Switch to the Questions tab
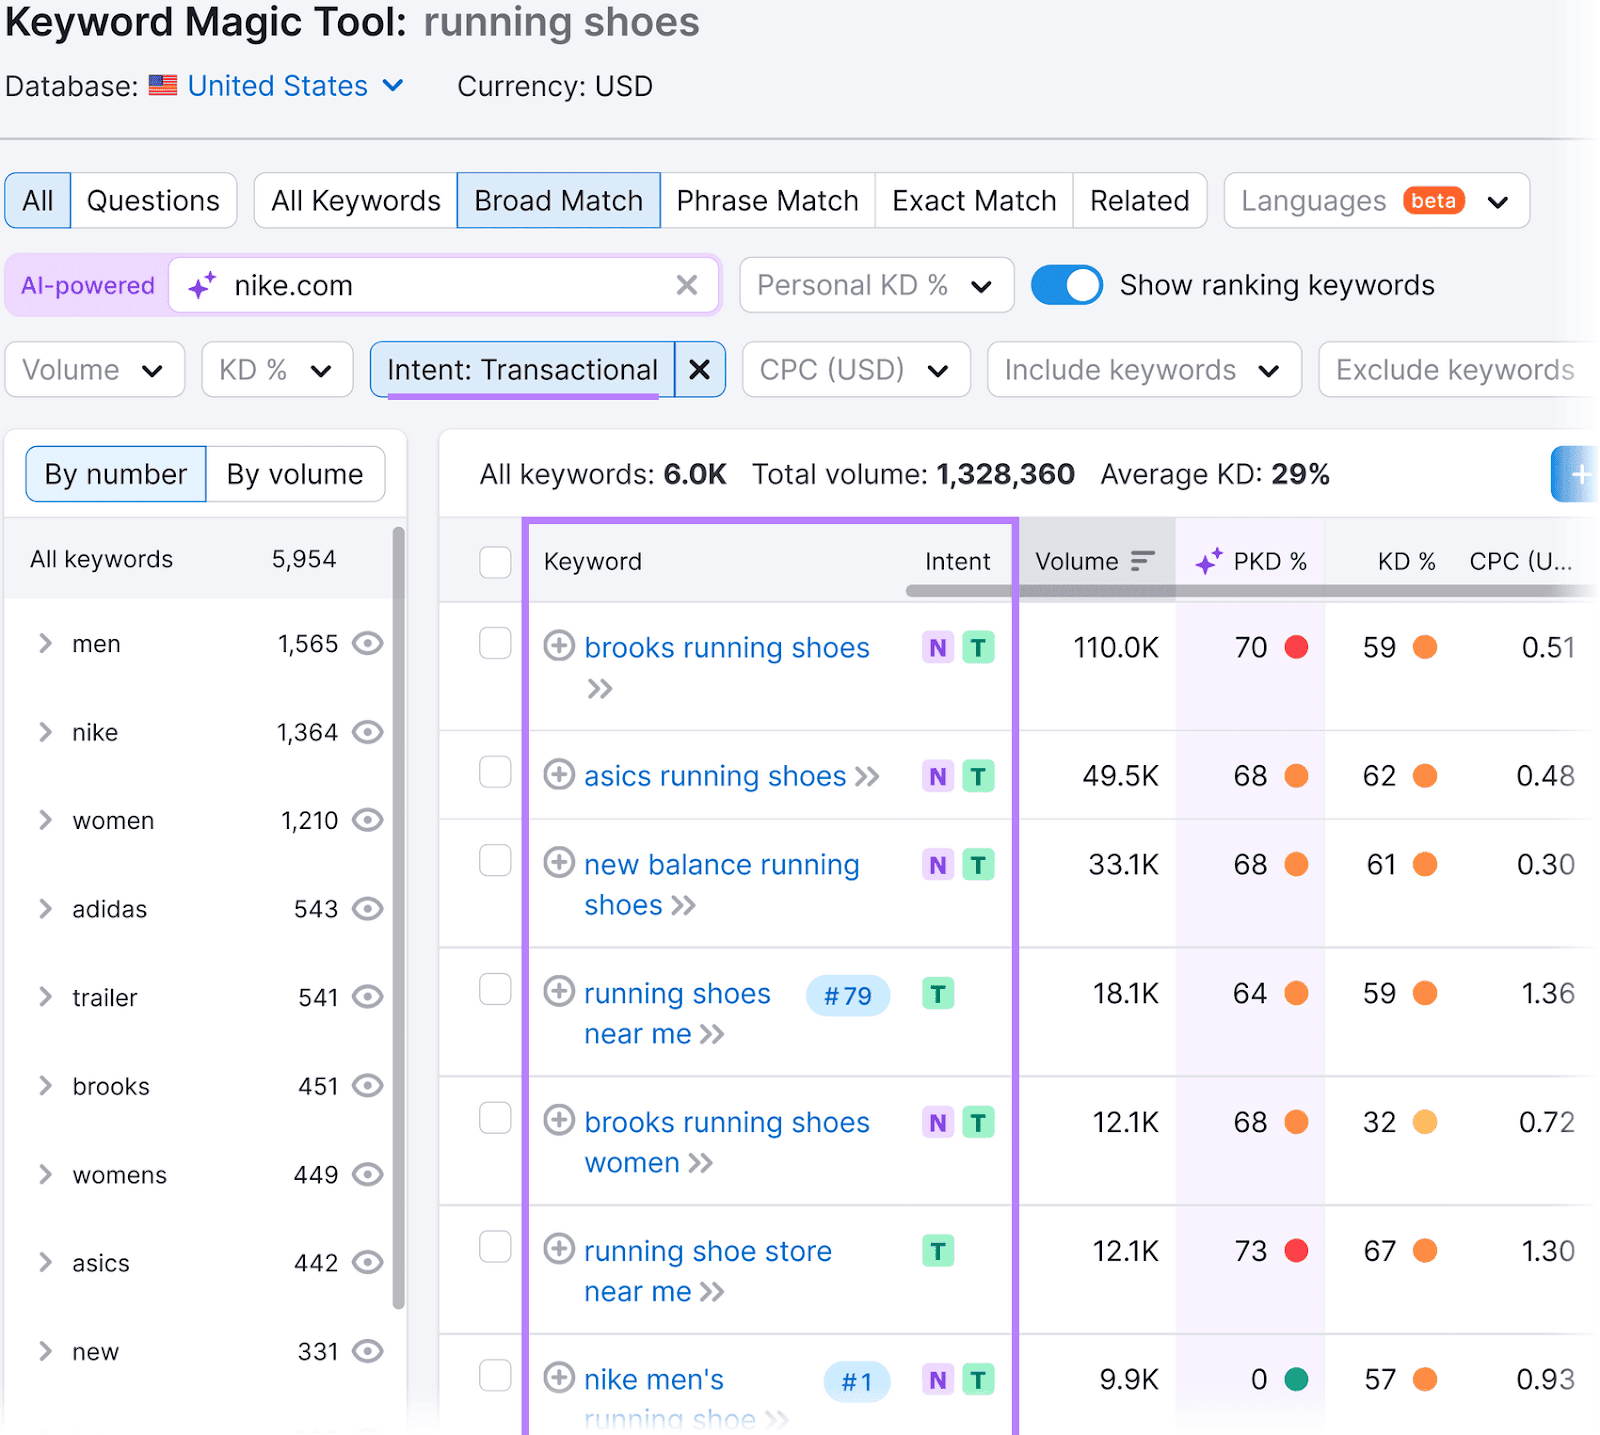 [153, 200]
